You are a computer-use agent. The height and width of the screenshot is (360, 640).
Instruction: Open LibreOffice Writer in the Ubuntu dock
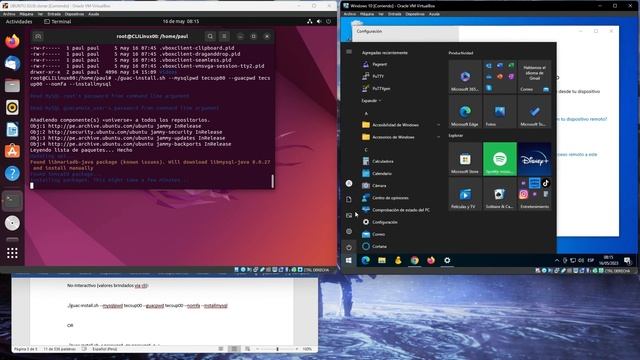point(12,129)
